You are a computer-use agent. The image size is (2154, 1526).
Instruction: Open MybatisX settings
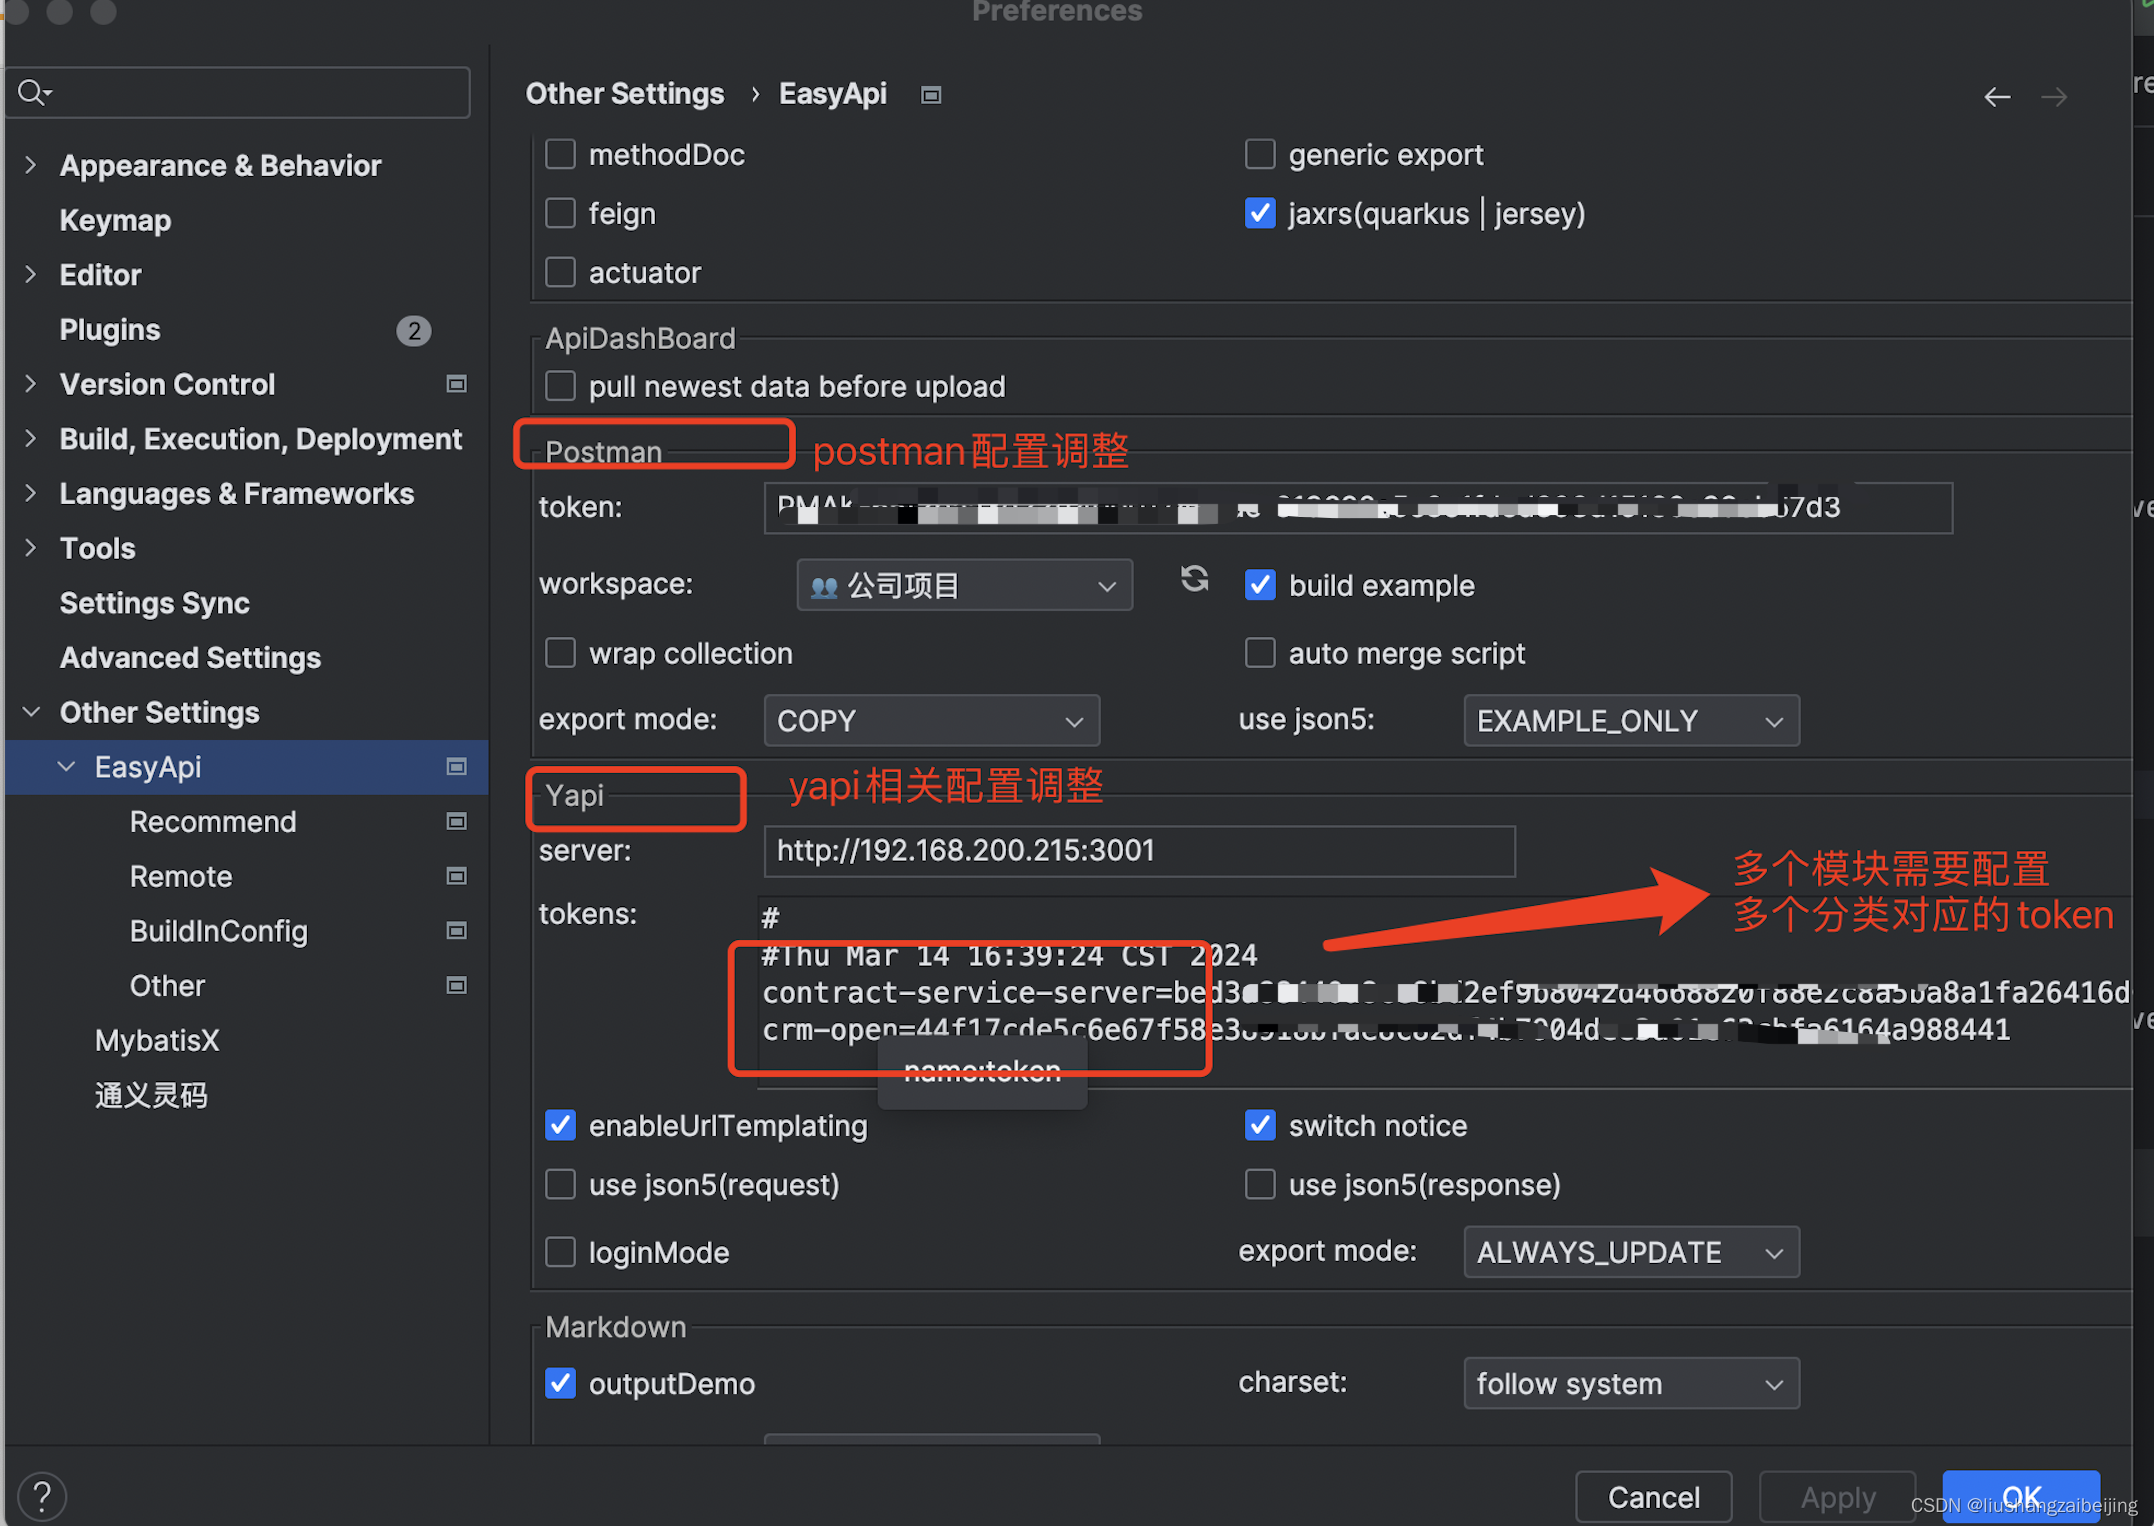(157, 1040)
